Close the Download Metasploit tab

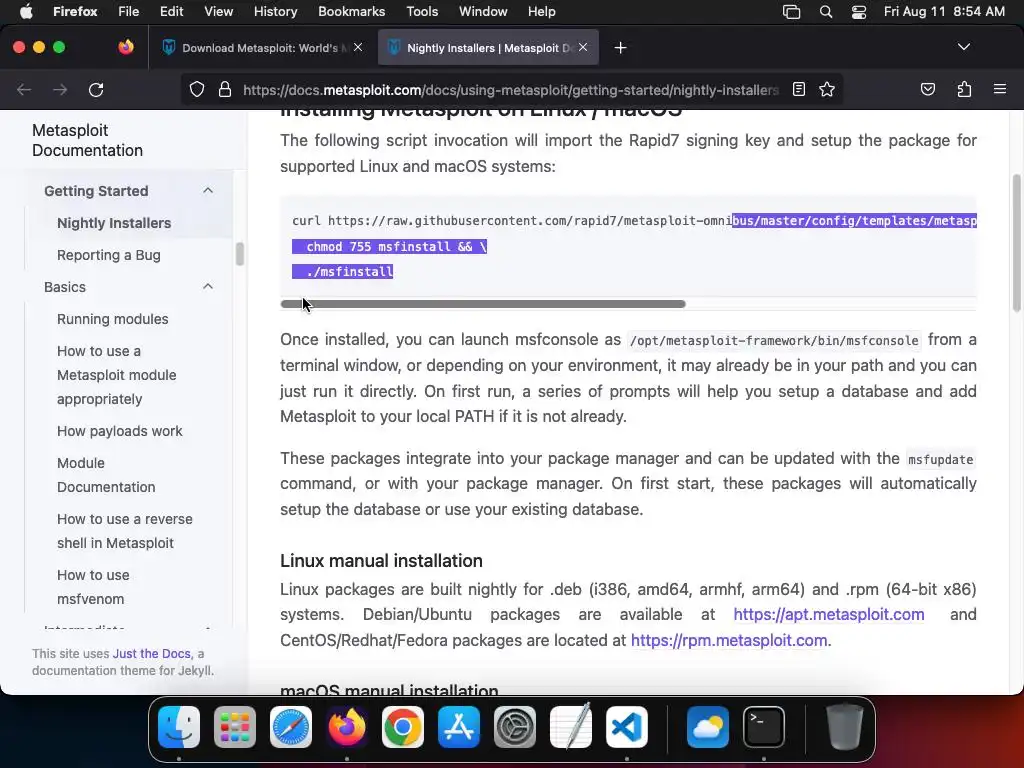[x=358, y=47]
